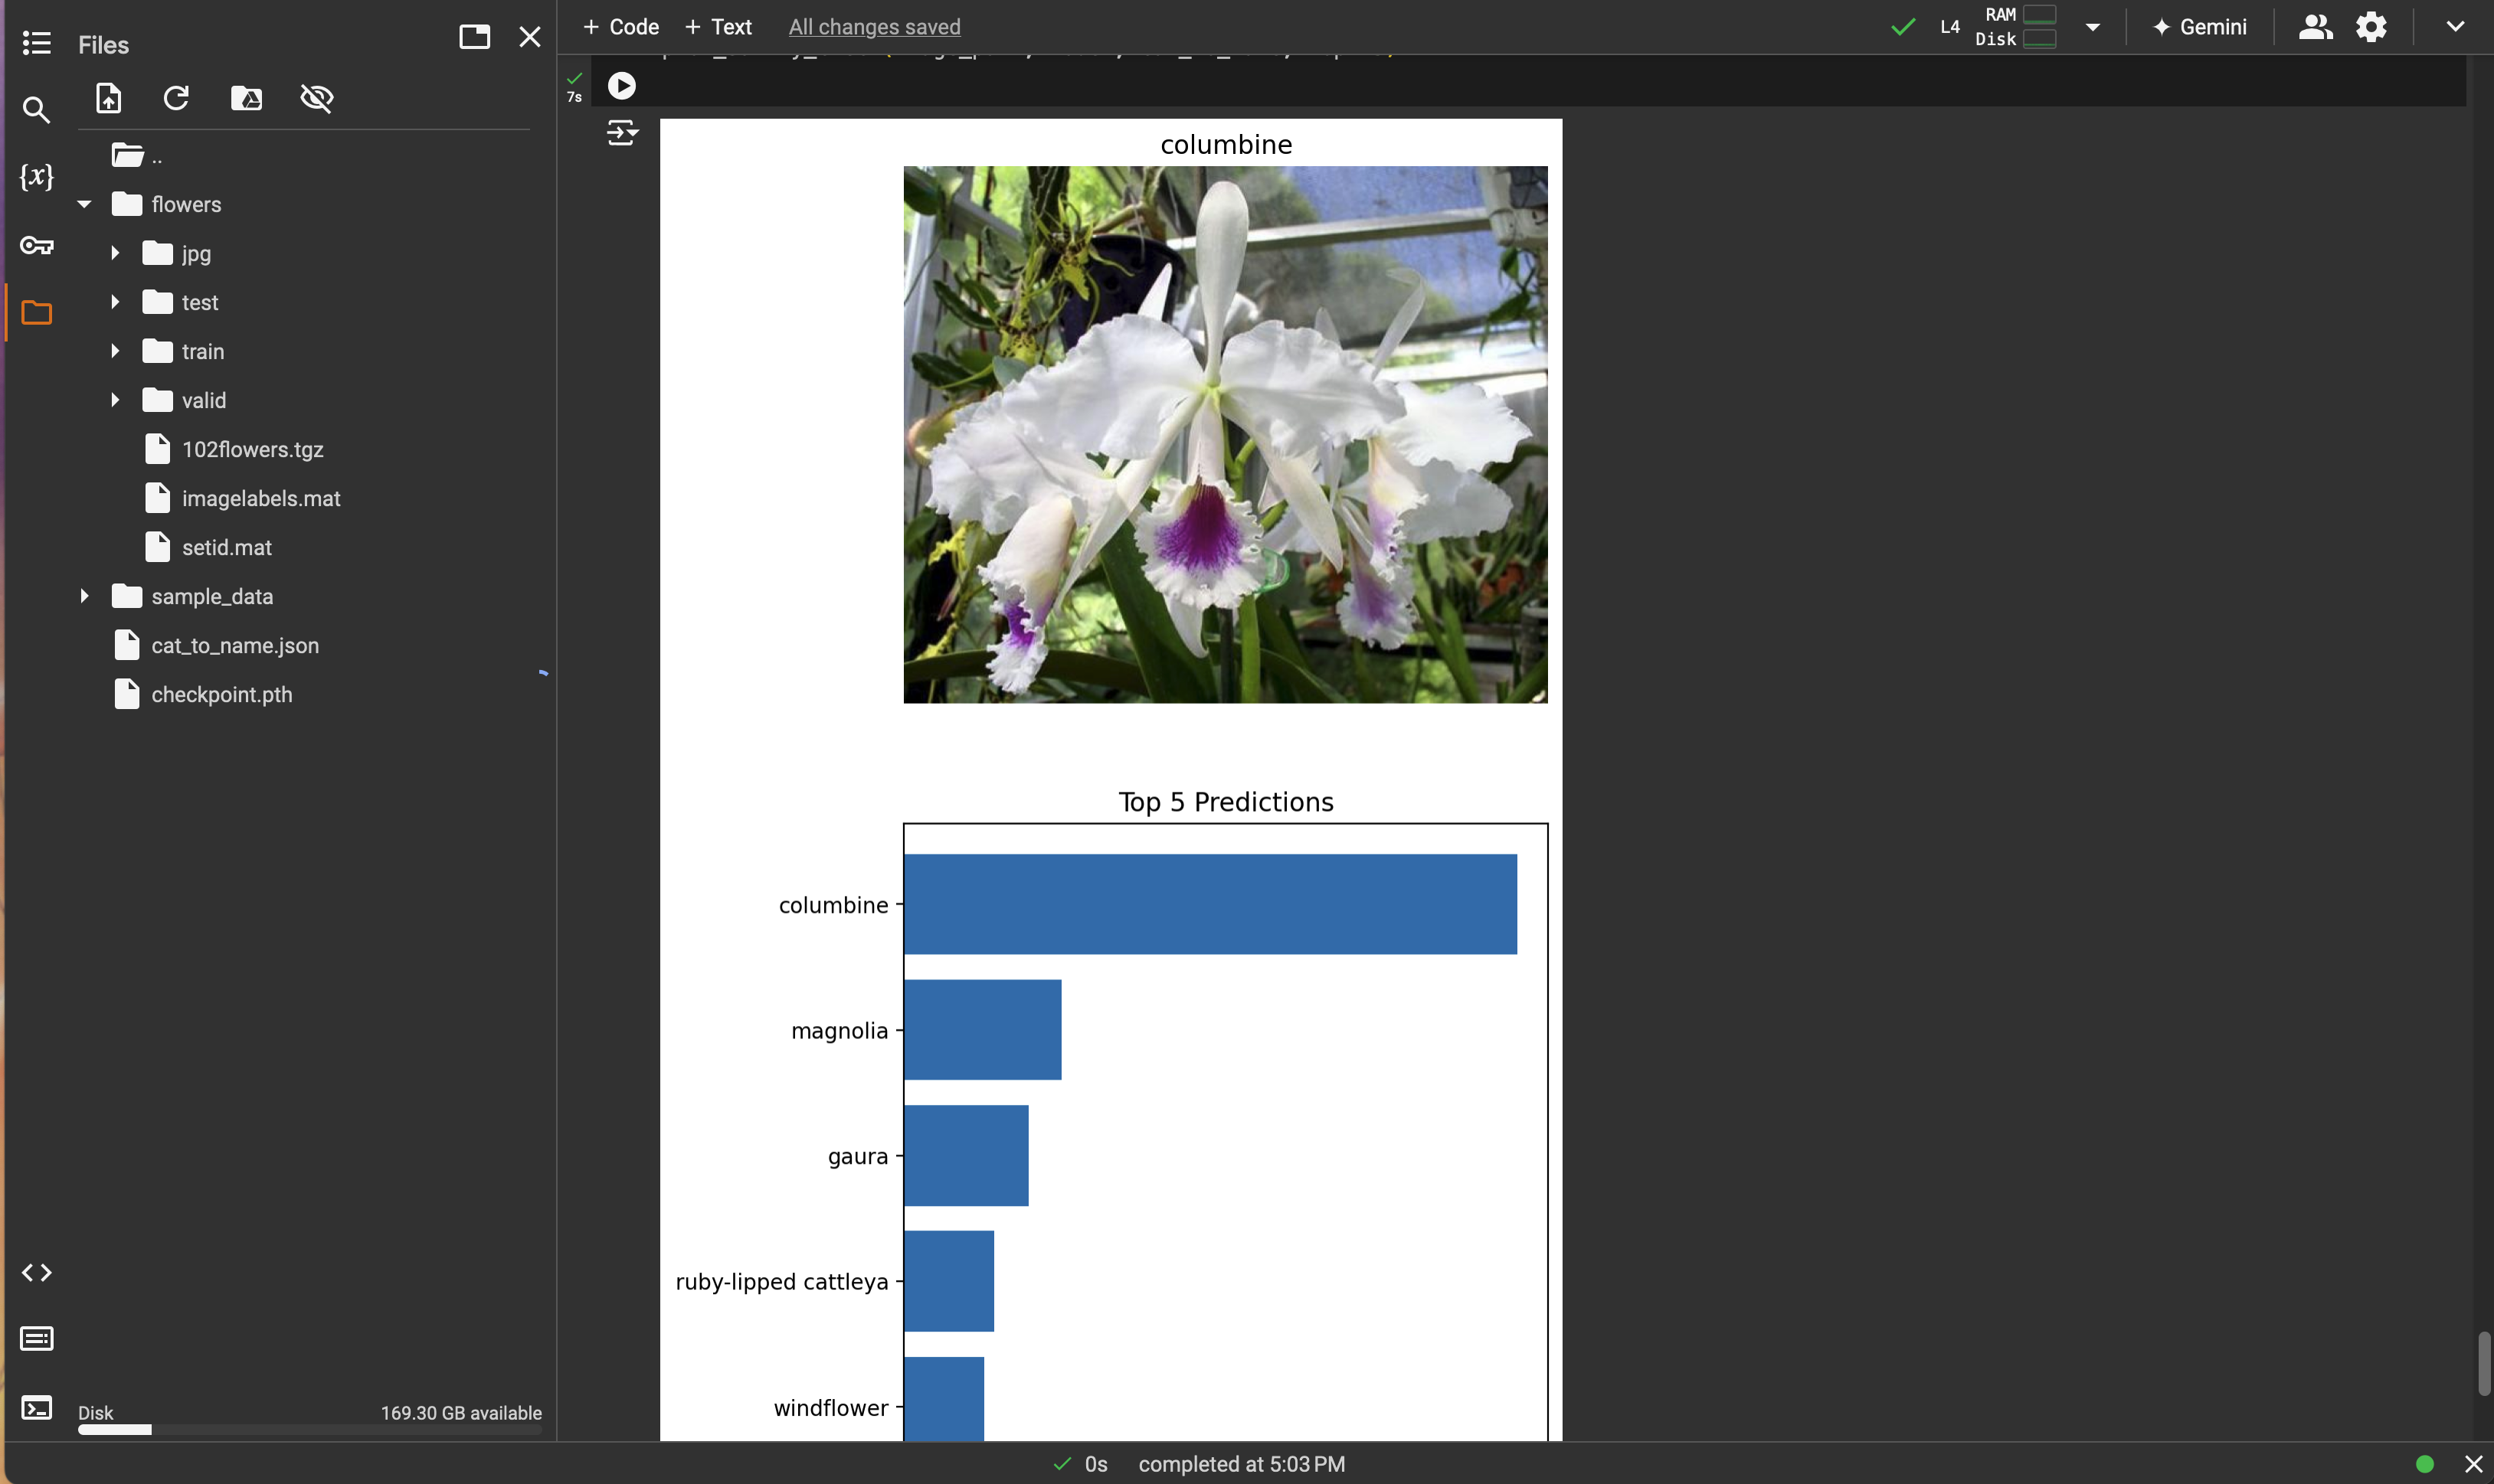
Task: Toggle show hidden files eye icon
Action: 317,98
